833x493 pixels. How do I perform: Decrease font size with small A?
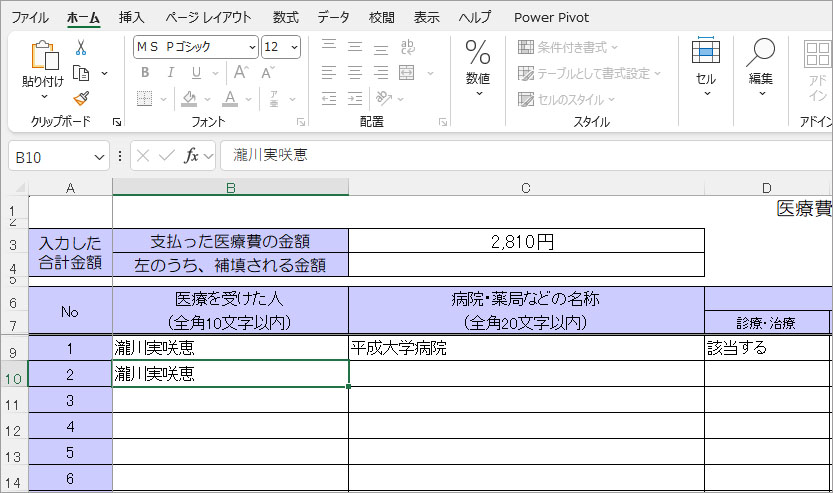(268, 72)
